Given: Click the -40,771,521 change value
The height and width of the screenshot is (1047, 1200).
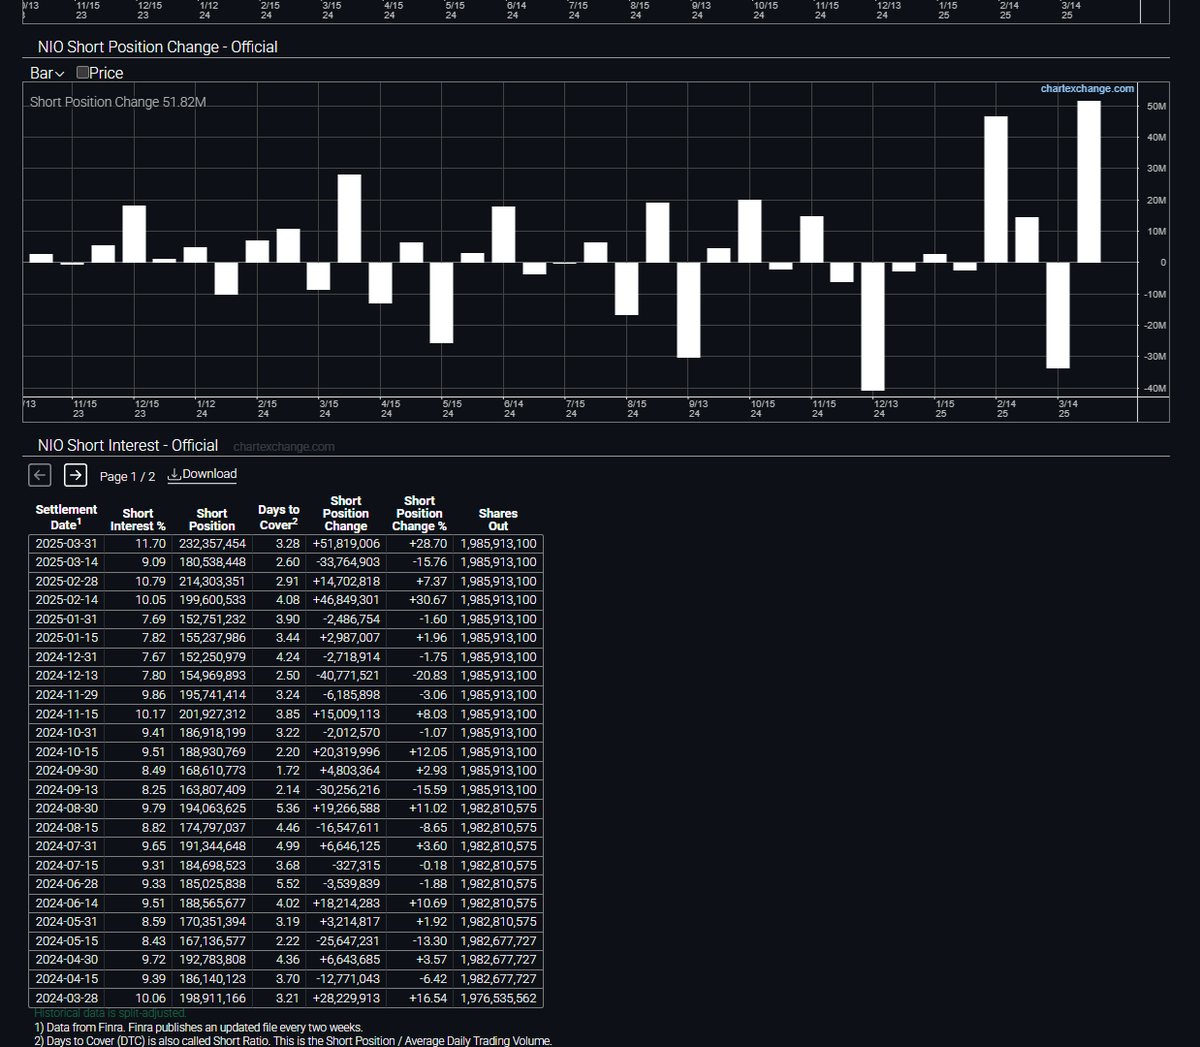Looking at the screenshot, I should click(x=348, y=675).
